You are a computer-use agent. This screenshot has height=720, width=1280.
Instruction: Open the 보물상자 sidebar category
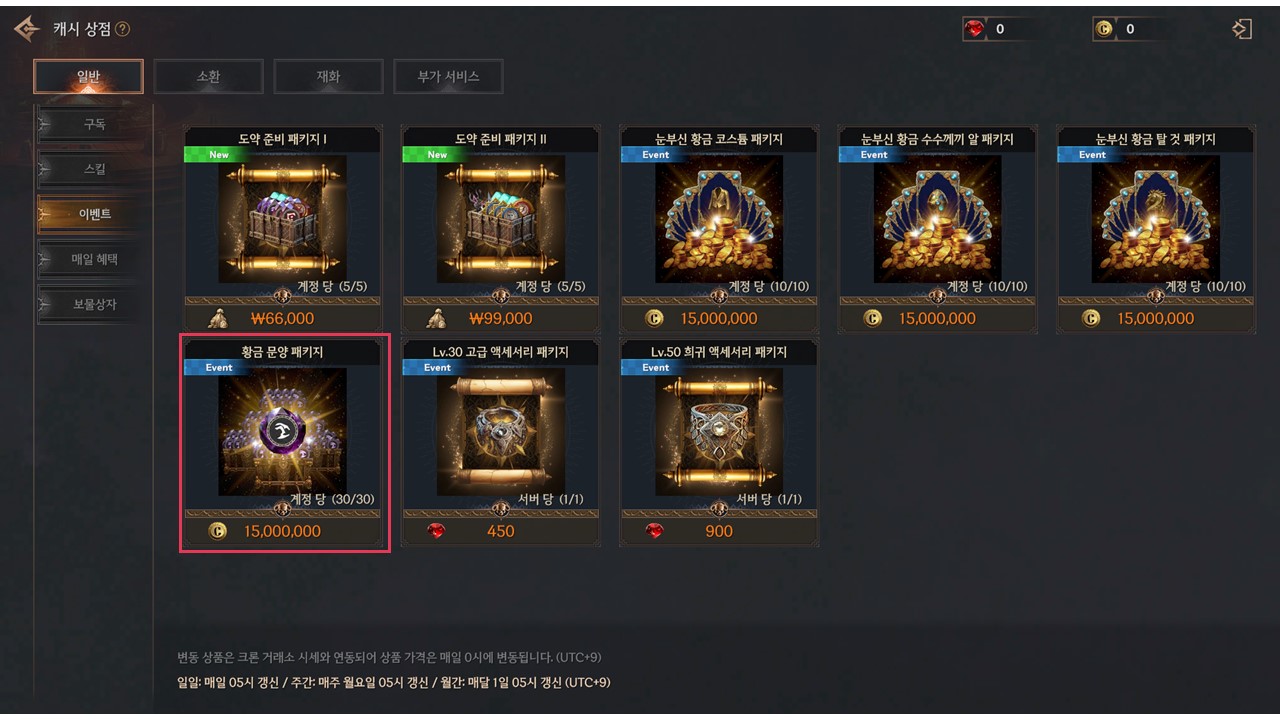[x=93, y=304]
